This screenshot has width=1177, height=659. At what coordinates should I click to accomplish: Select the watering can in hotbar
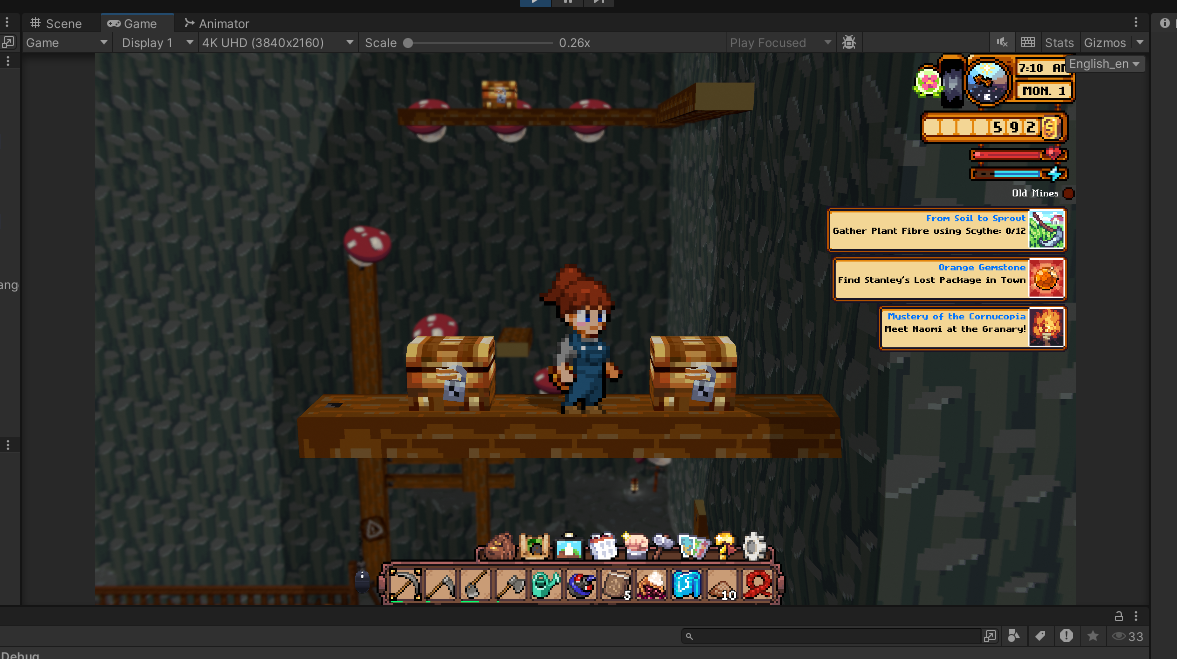pyautogui.click(x=546, y=584)
